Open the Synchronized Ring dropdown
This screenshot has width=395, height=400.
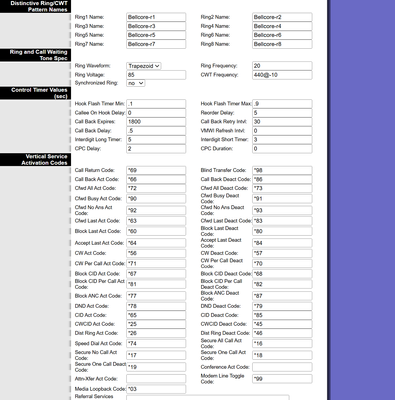click(x=136, y=83)
